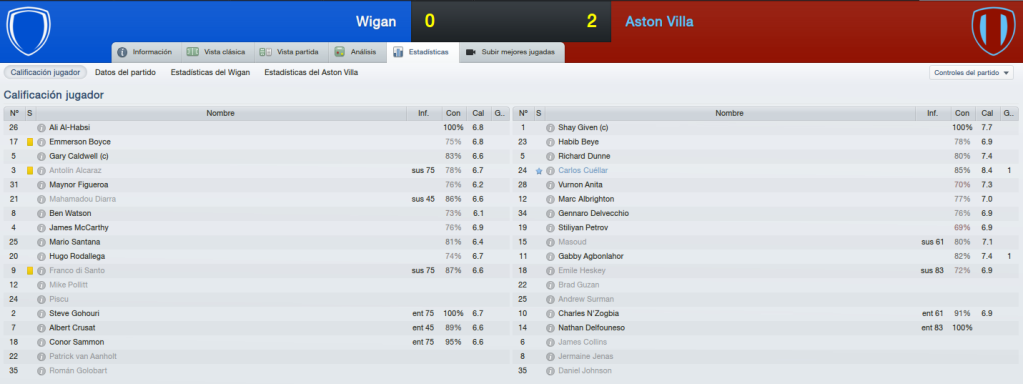This screenshot has width=1023, height=384.
Task: Open Estadísticas del Aston Villa
Action: [x=311, y=72]
